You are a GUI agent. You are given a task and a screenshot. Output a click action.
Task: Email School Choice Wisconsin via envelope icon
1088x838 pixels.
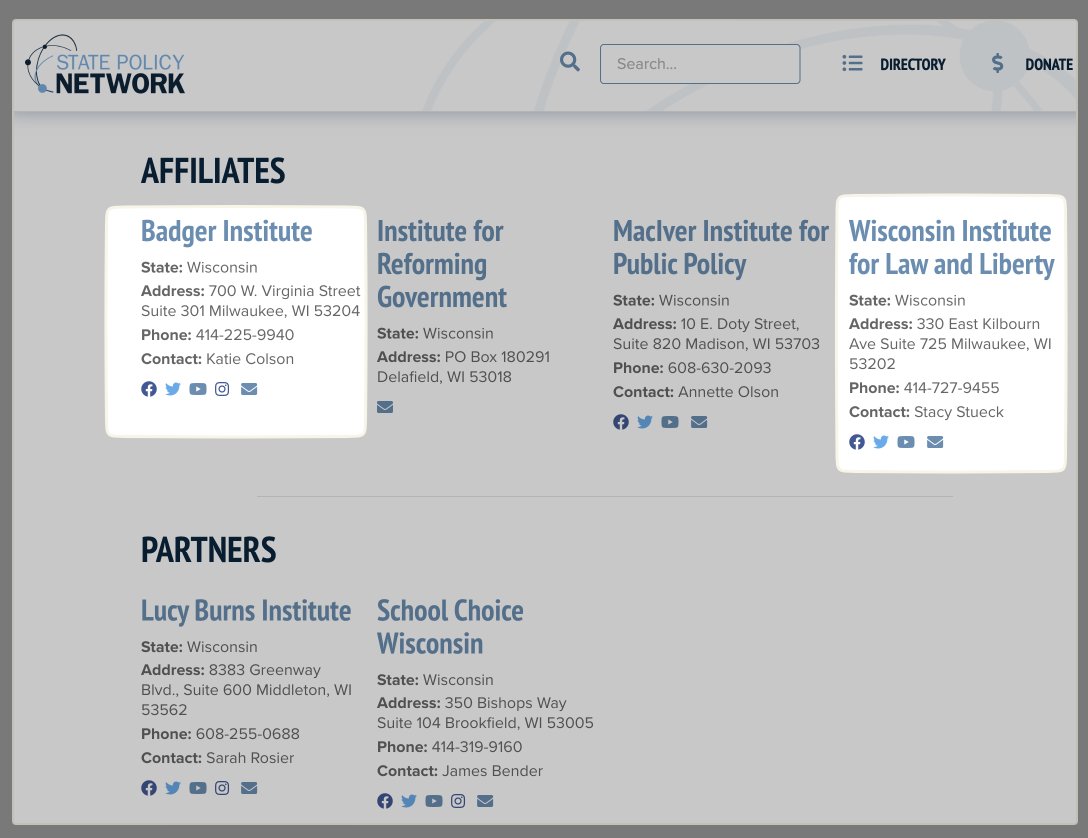(x=485, y=801)
